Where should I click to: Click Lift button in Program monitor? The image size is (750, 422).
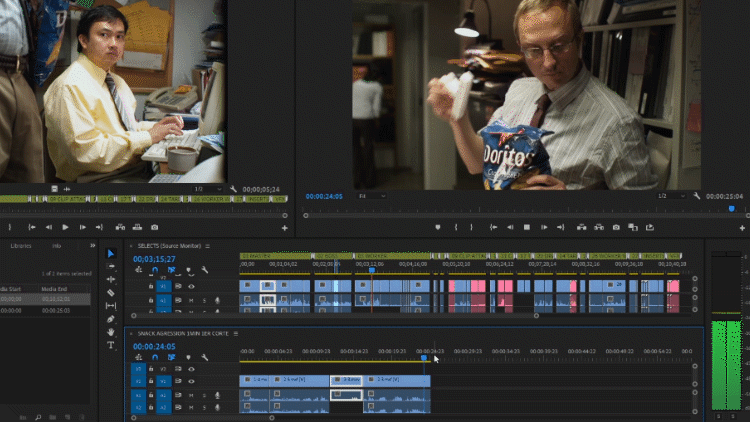pos(582,227)
